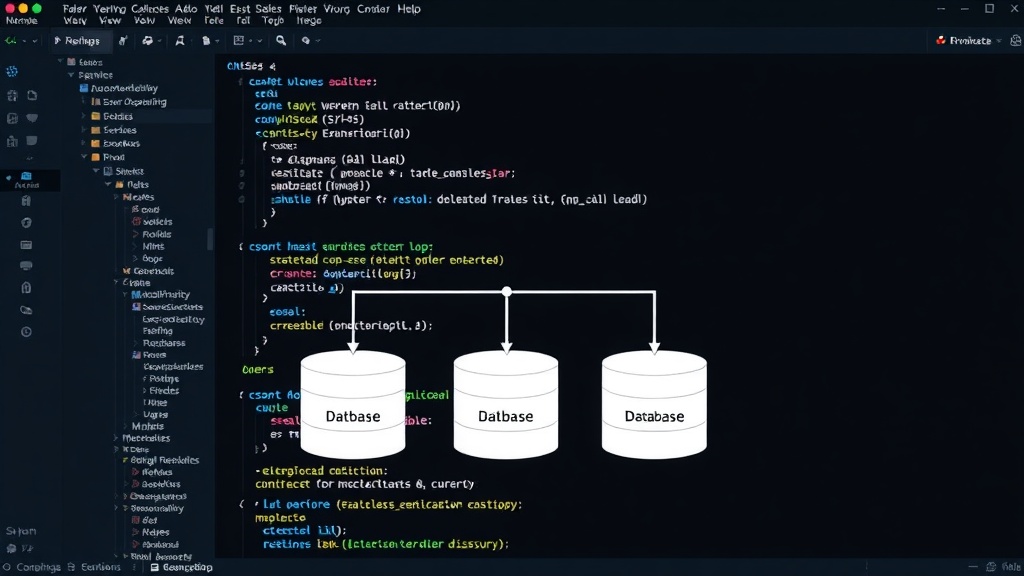
Task: Collapse the Sernice tree node
Action: [71, 75]
